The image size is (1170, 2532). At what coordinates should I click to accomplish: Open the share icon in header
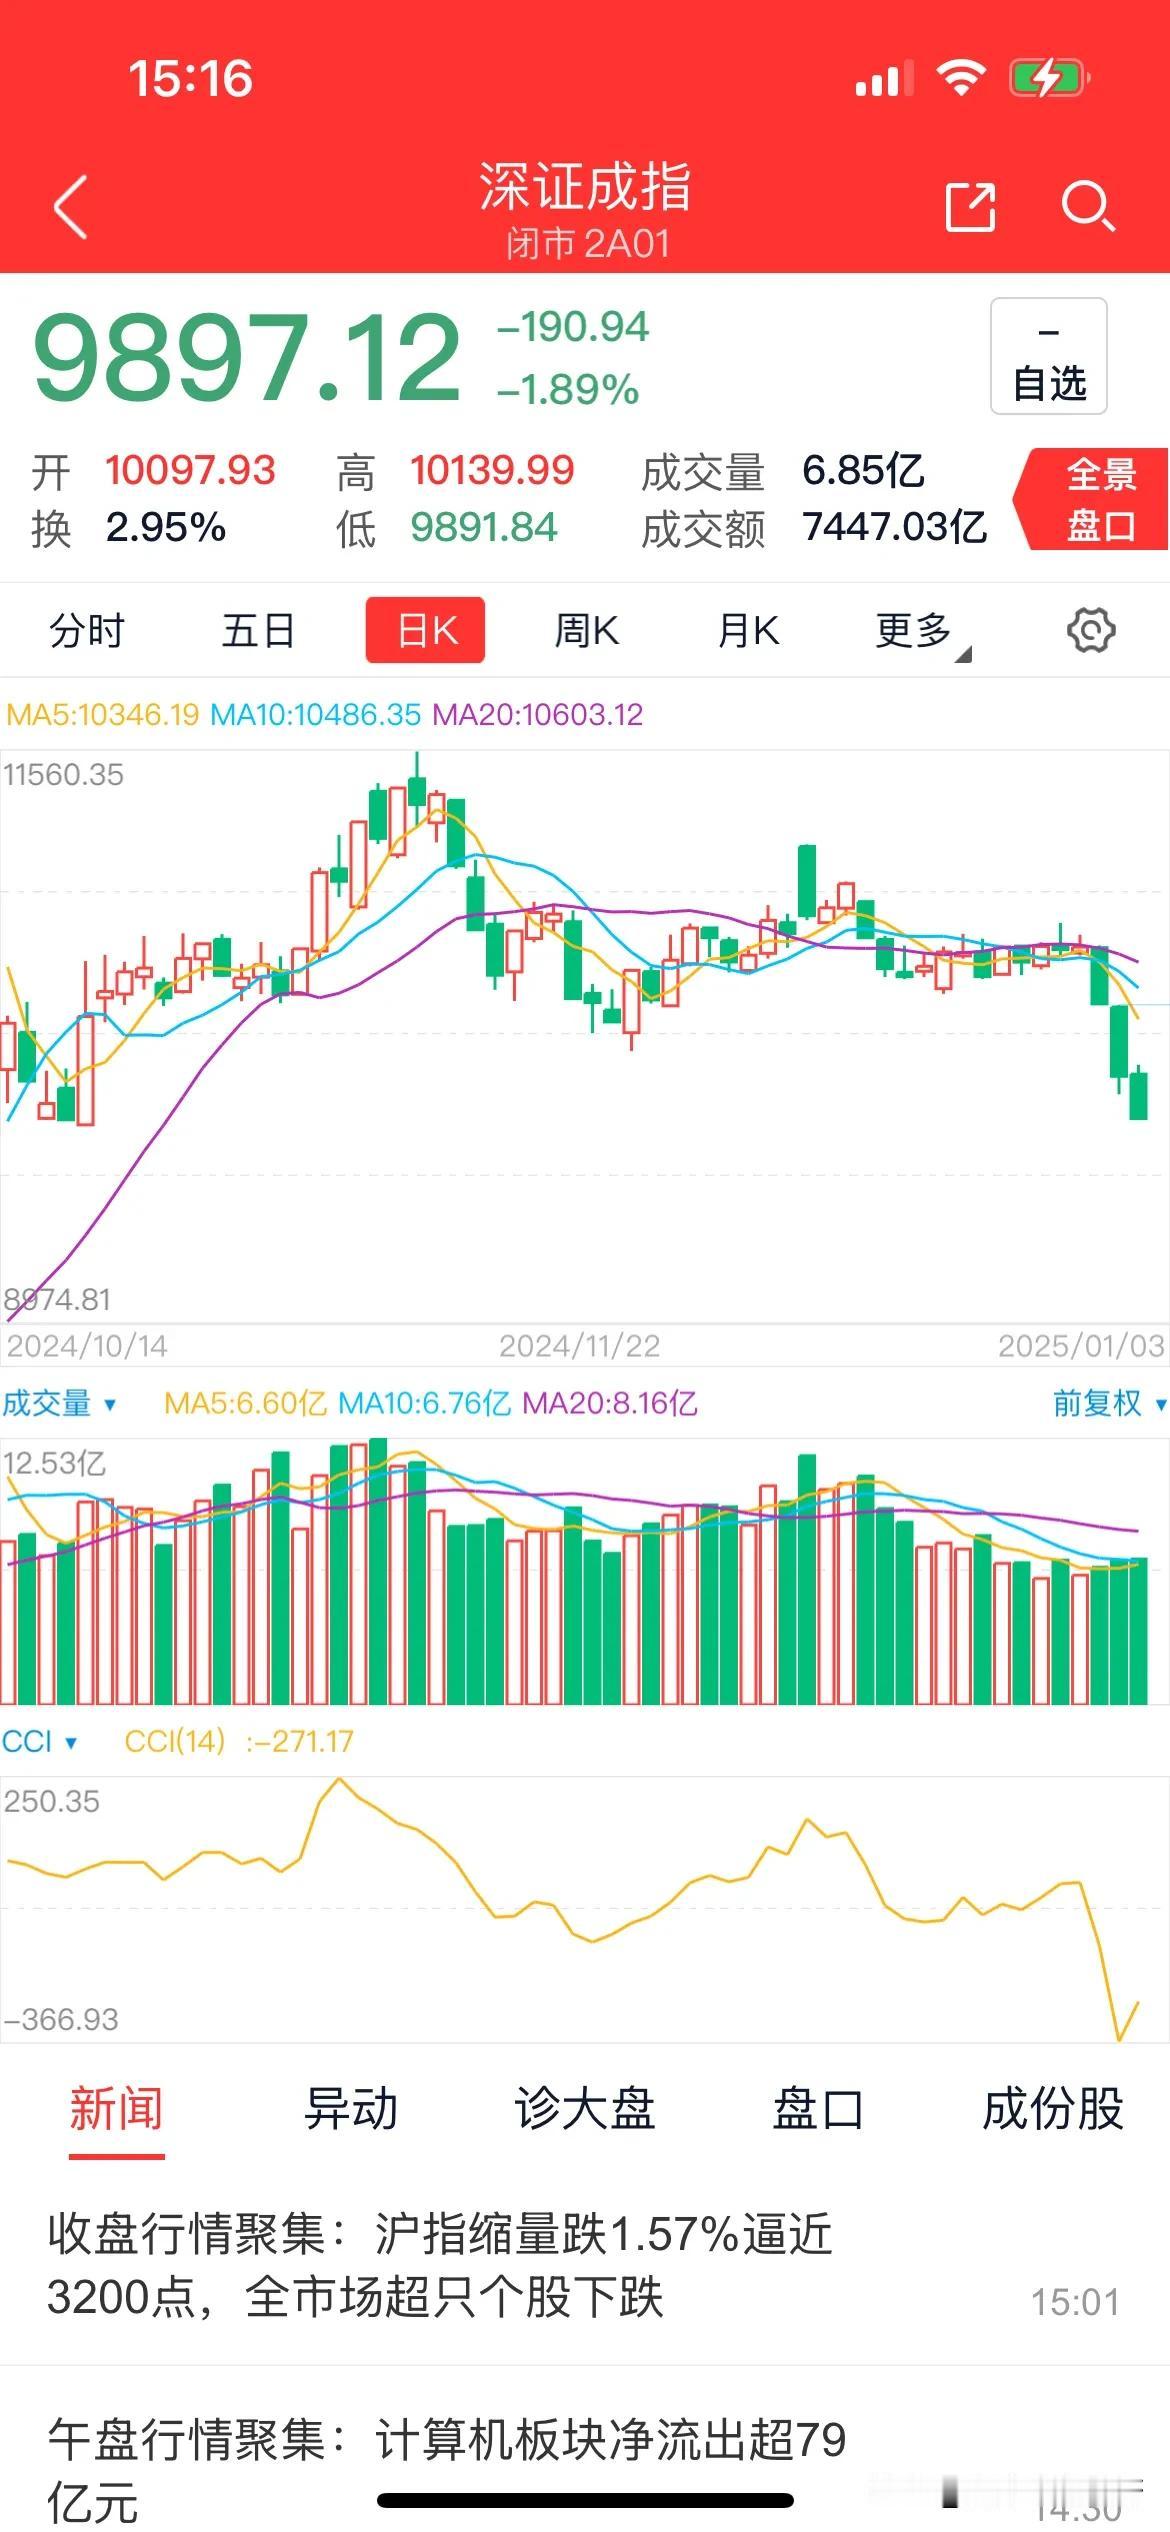pos(970,206)
